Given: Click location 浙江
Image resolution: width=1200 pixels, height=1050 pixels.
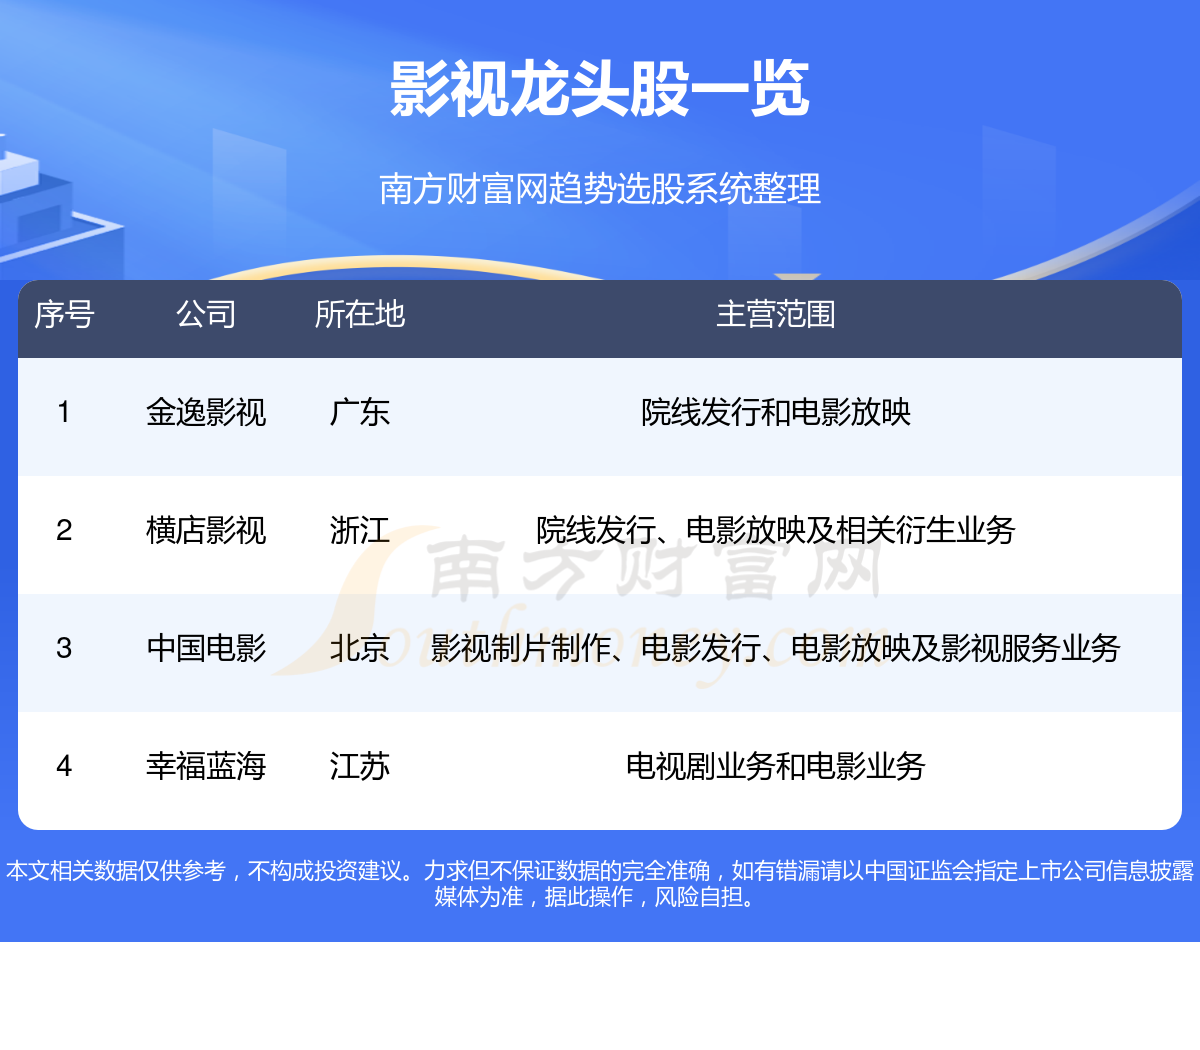Looking at the screenshot, I should coord(359,530).
